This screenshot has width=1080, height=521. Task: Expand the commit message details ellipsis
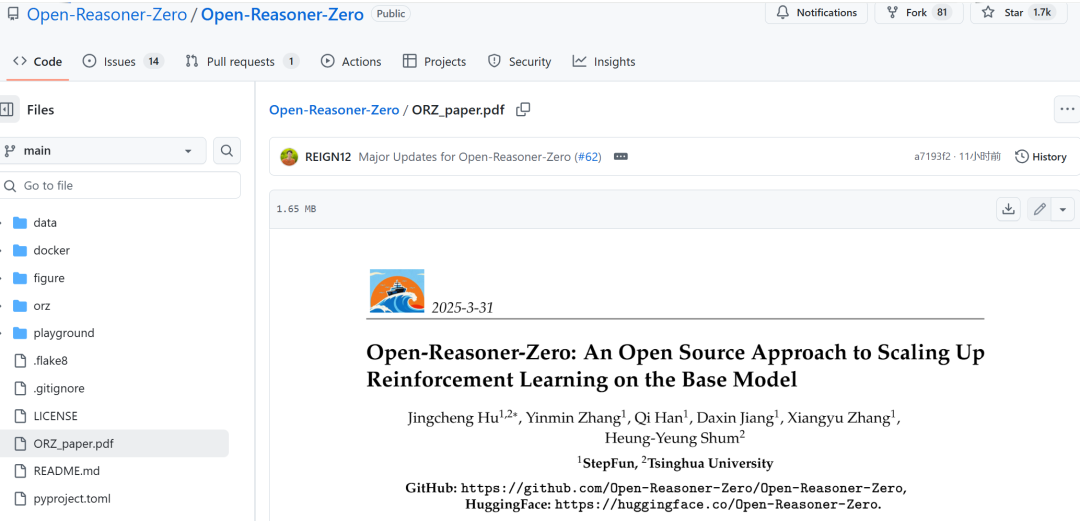coord(621,156)
